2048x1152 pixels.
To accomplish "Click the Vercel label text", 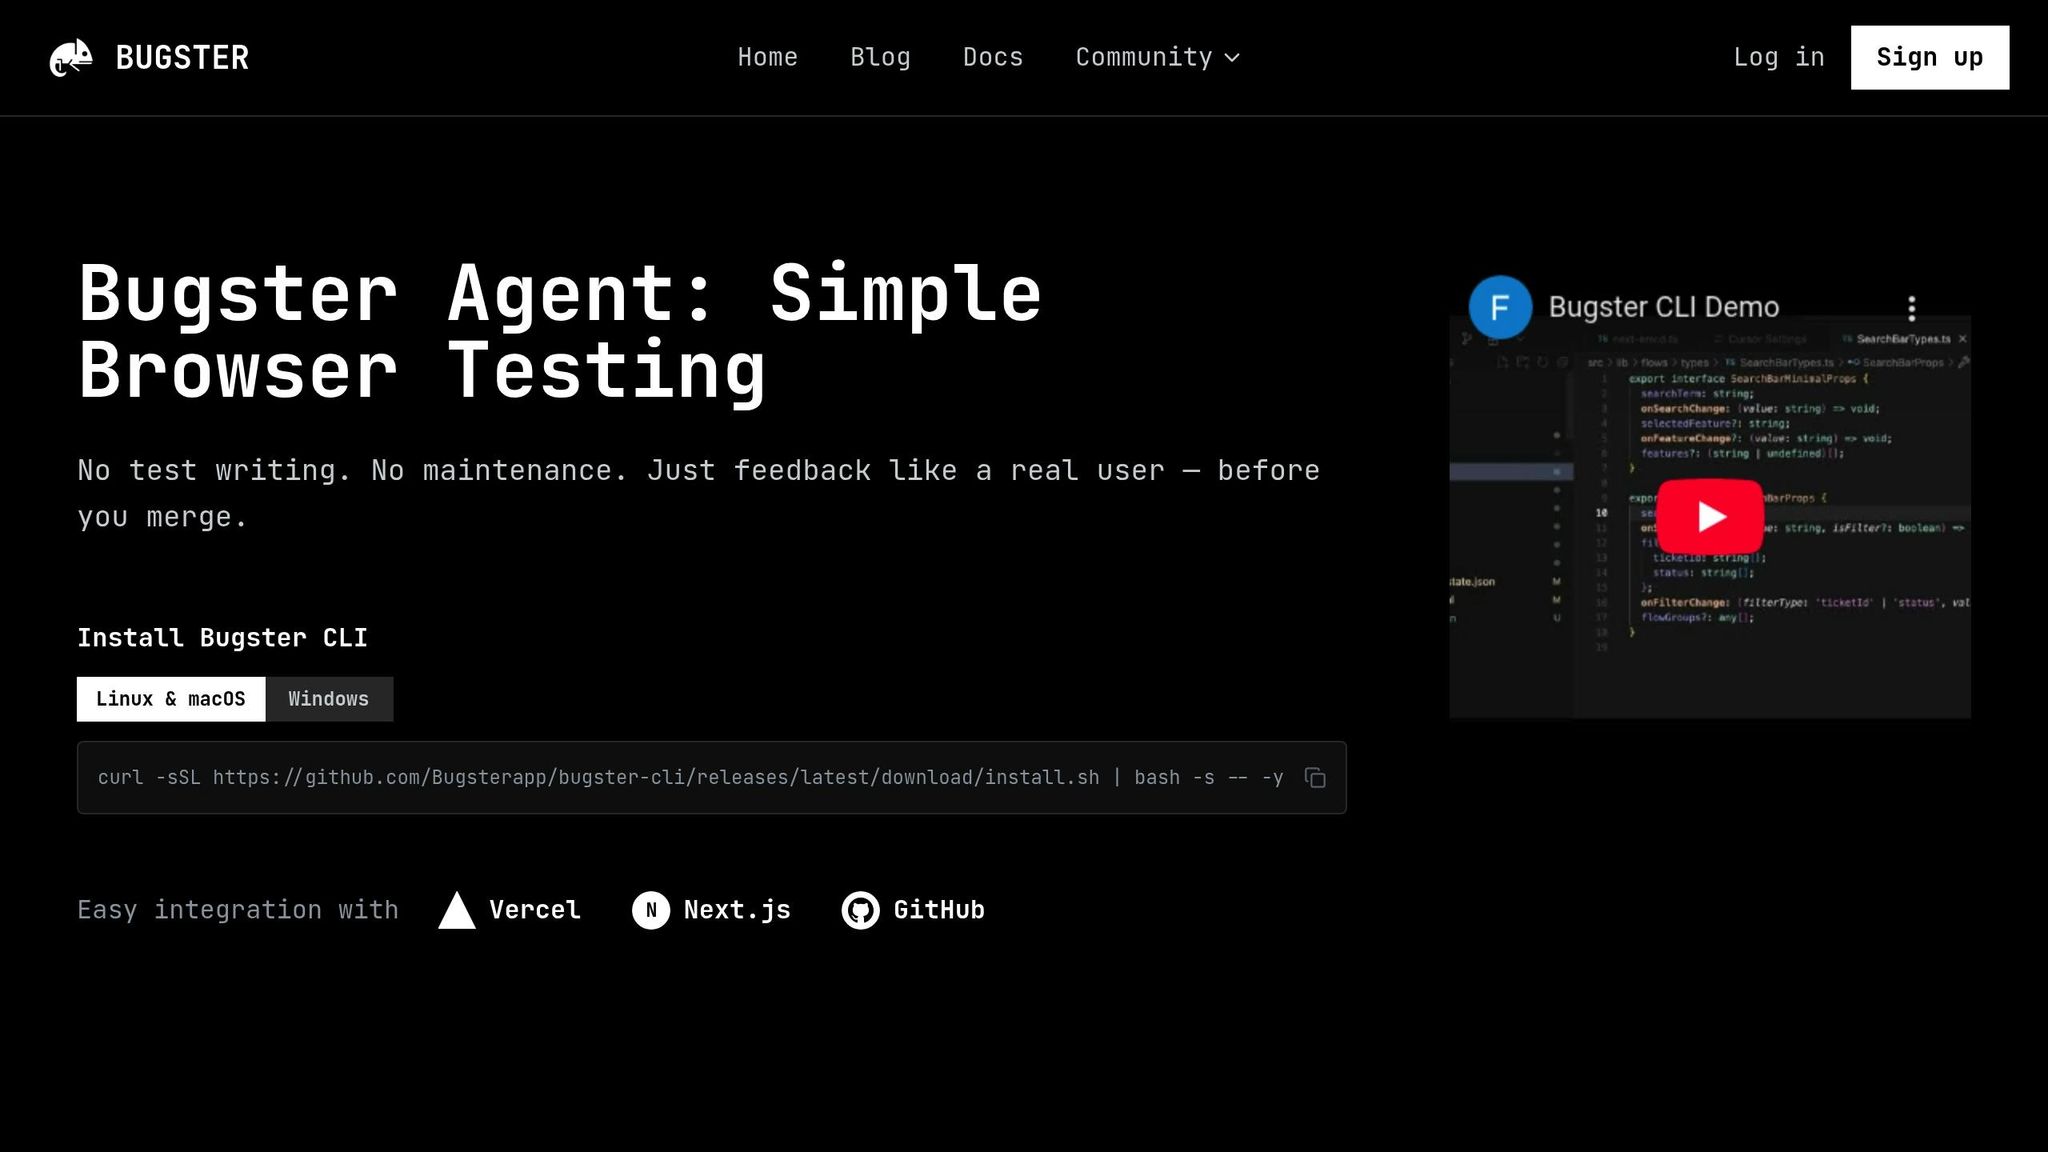I will (x=535, y=910).
